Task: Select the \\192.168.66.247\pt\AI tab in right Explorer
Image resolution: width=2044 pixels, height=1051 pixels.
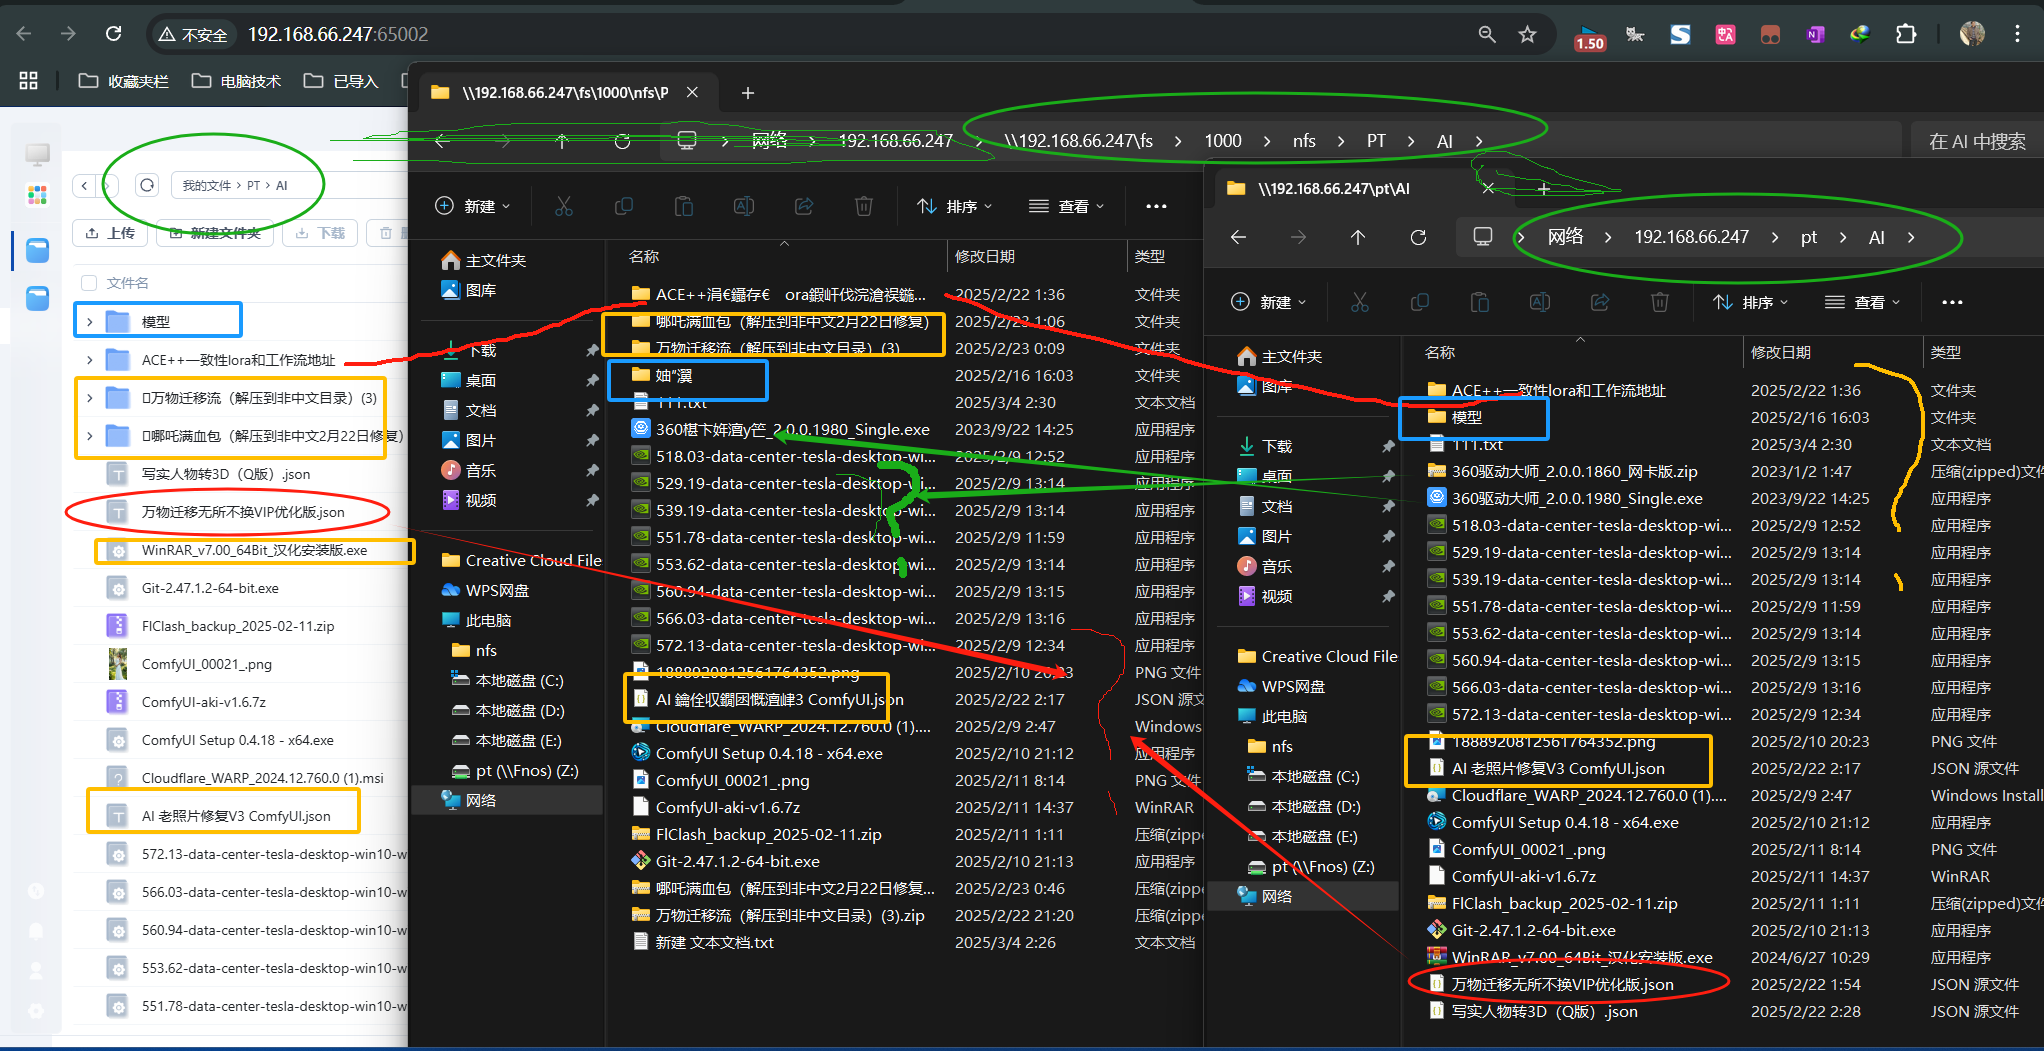Action: pos(1332,188)
